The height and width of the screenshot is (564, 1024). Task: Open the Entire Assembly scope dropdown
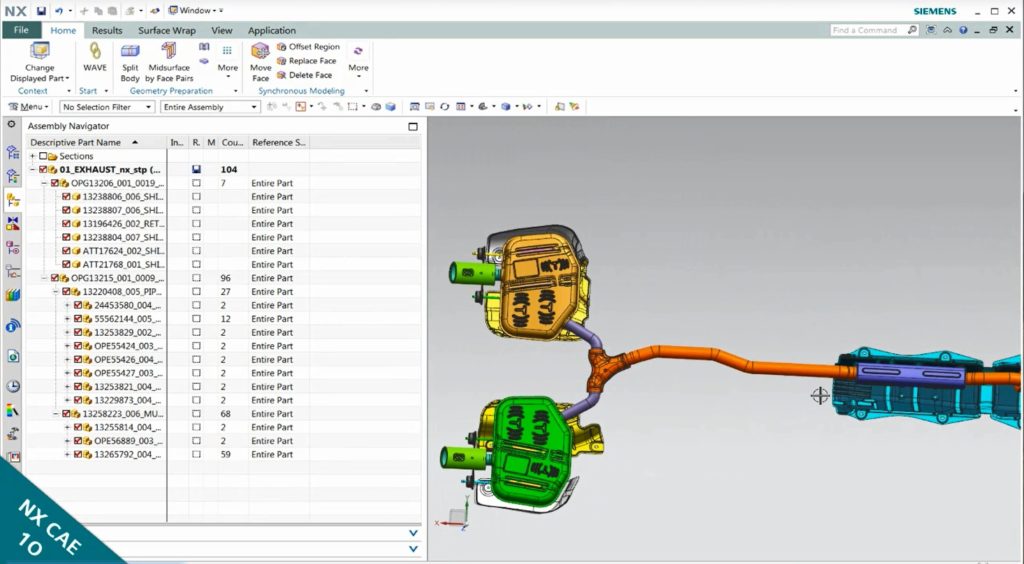coord(209,107)
